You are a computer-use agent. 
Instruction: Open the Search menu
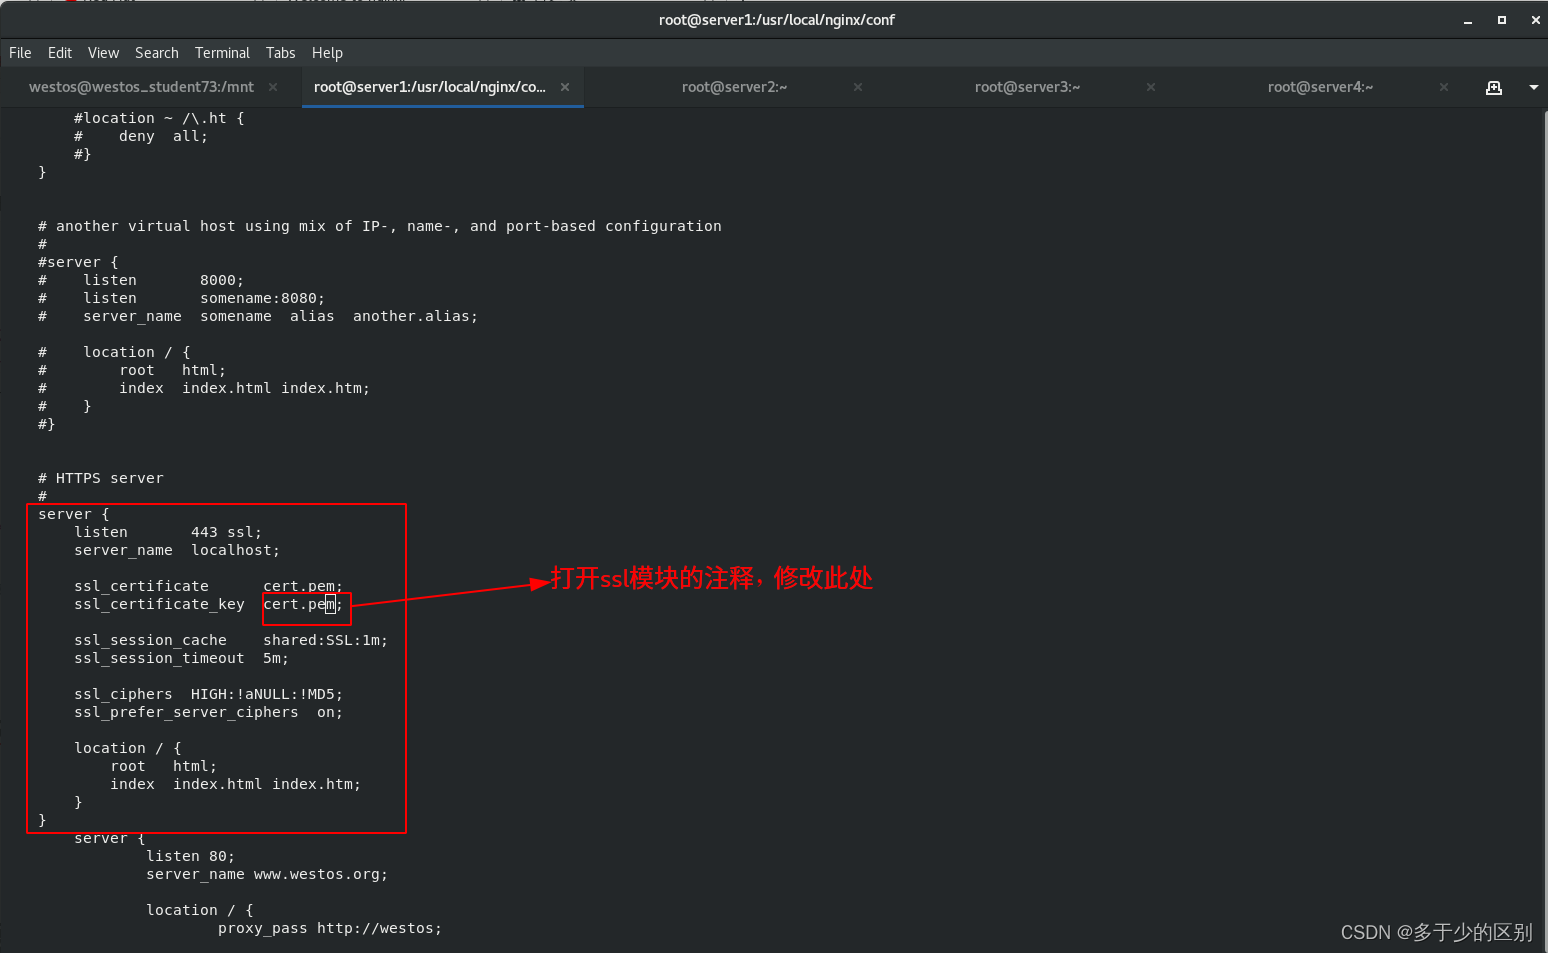pos(157,53)
